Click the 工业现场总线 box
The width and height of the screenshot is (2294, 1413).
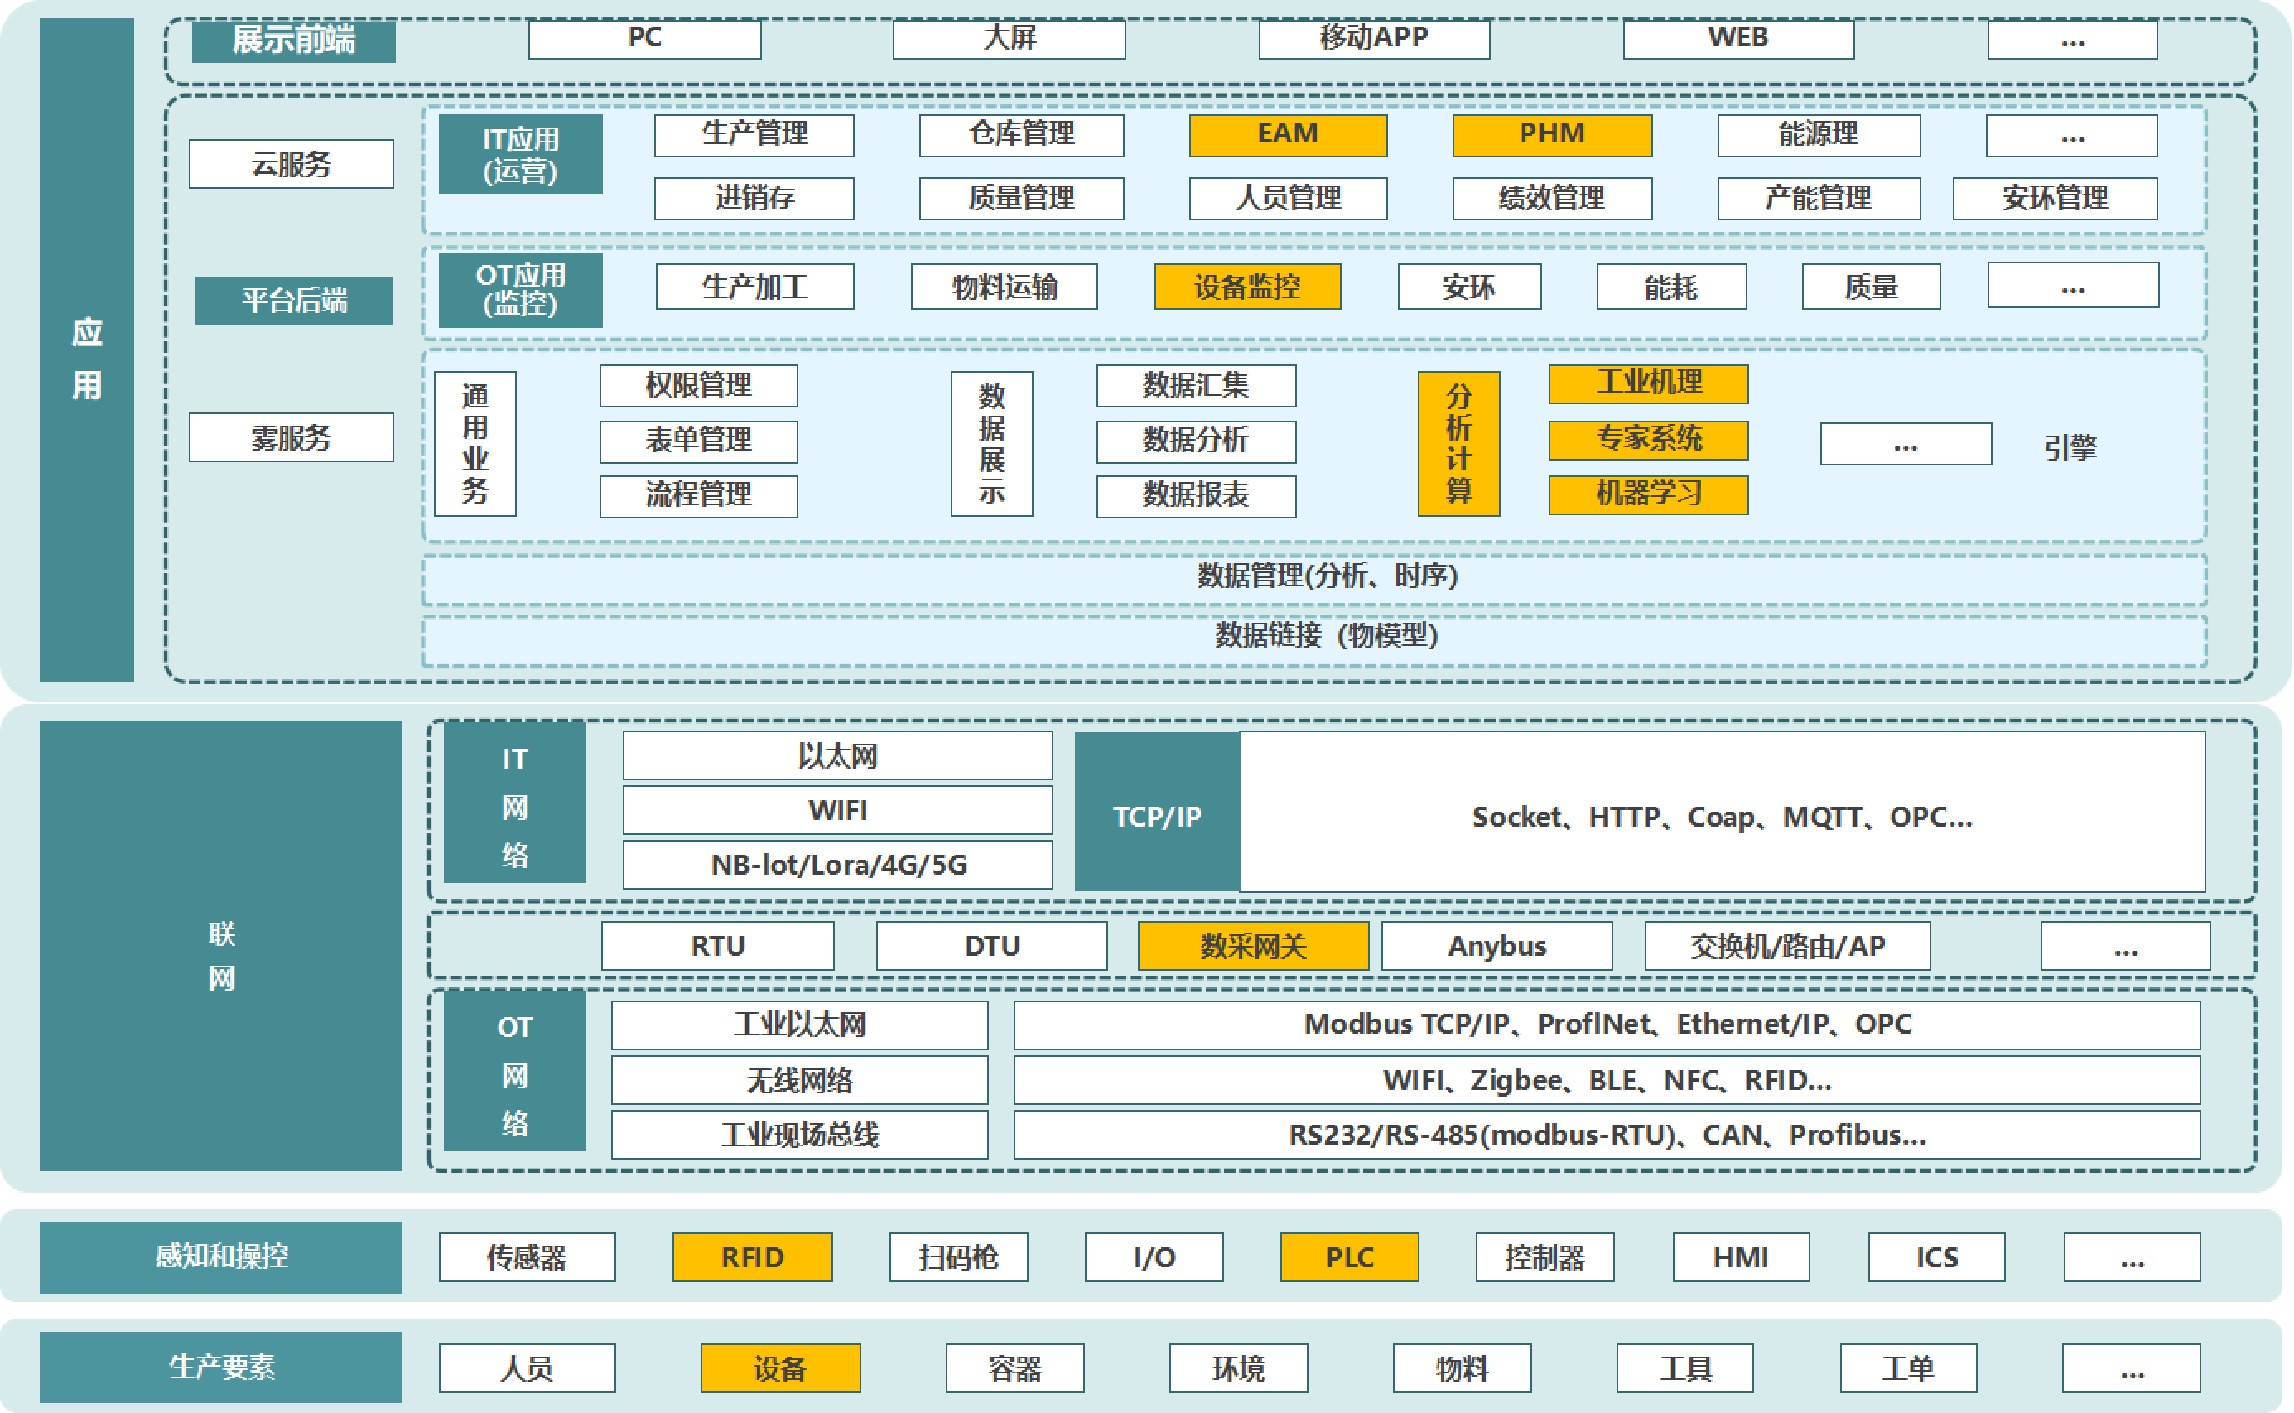[799, 1135]
